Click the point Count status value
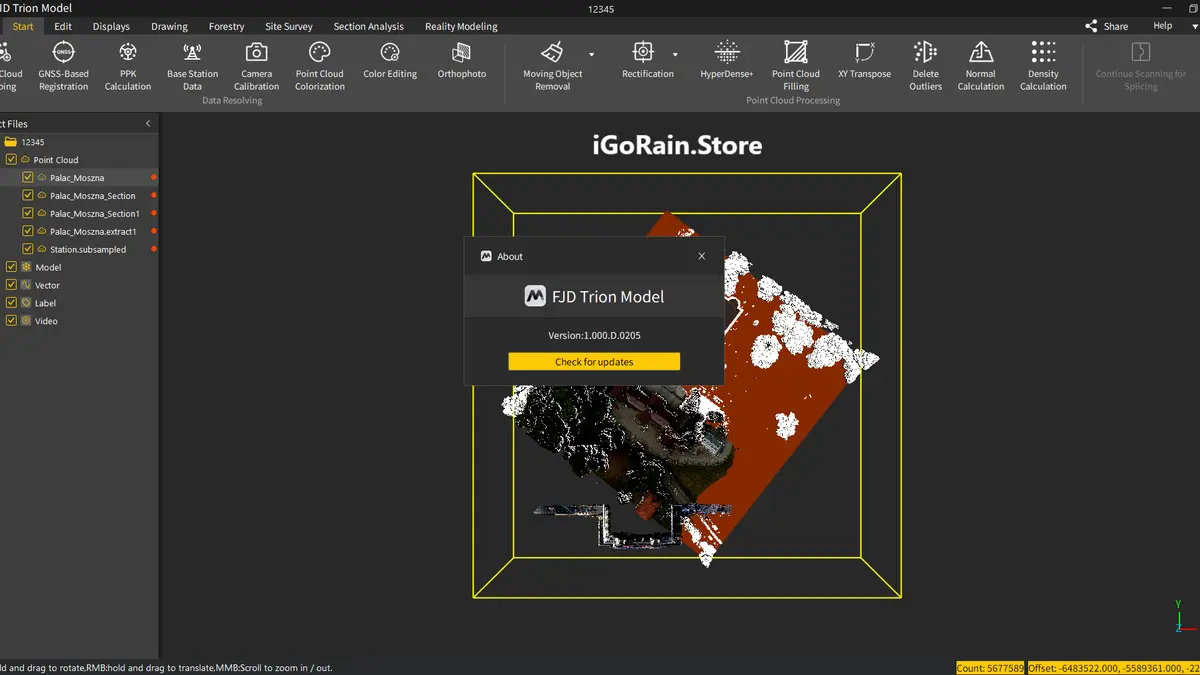 [990, 668]
